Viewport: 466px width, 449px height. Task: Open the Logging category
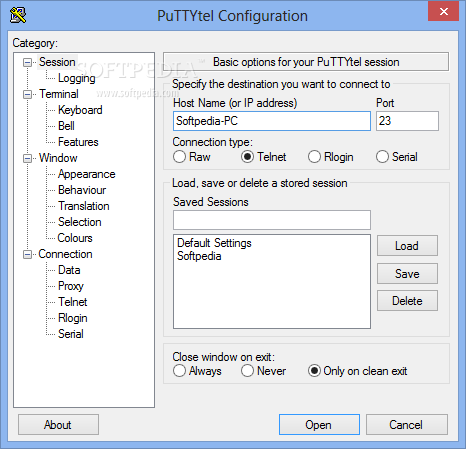tap(77, 78)
